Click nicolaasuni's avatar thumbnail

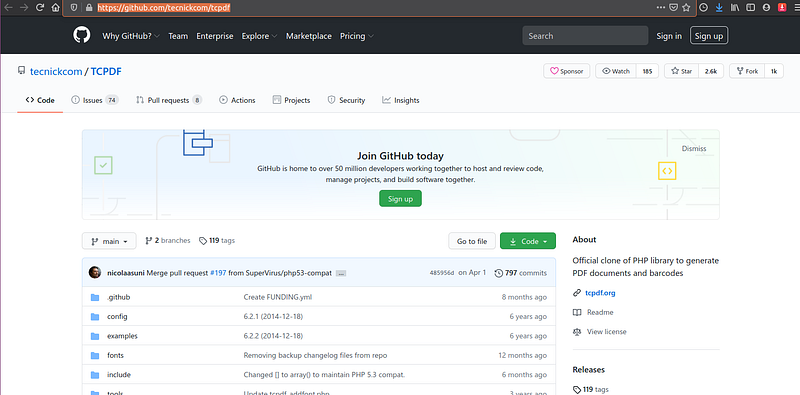point(95,273)
